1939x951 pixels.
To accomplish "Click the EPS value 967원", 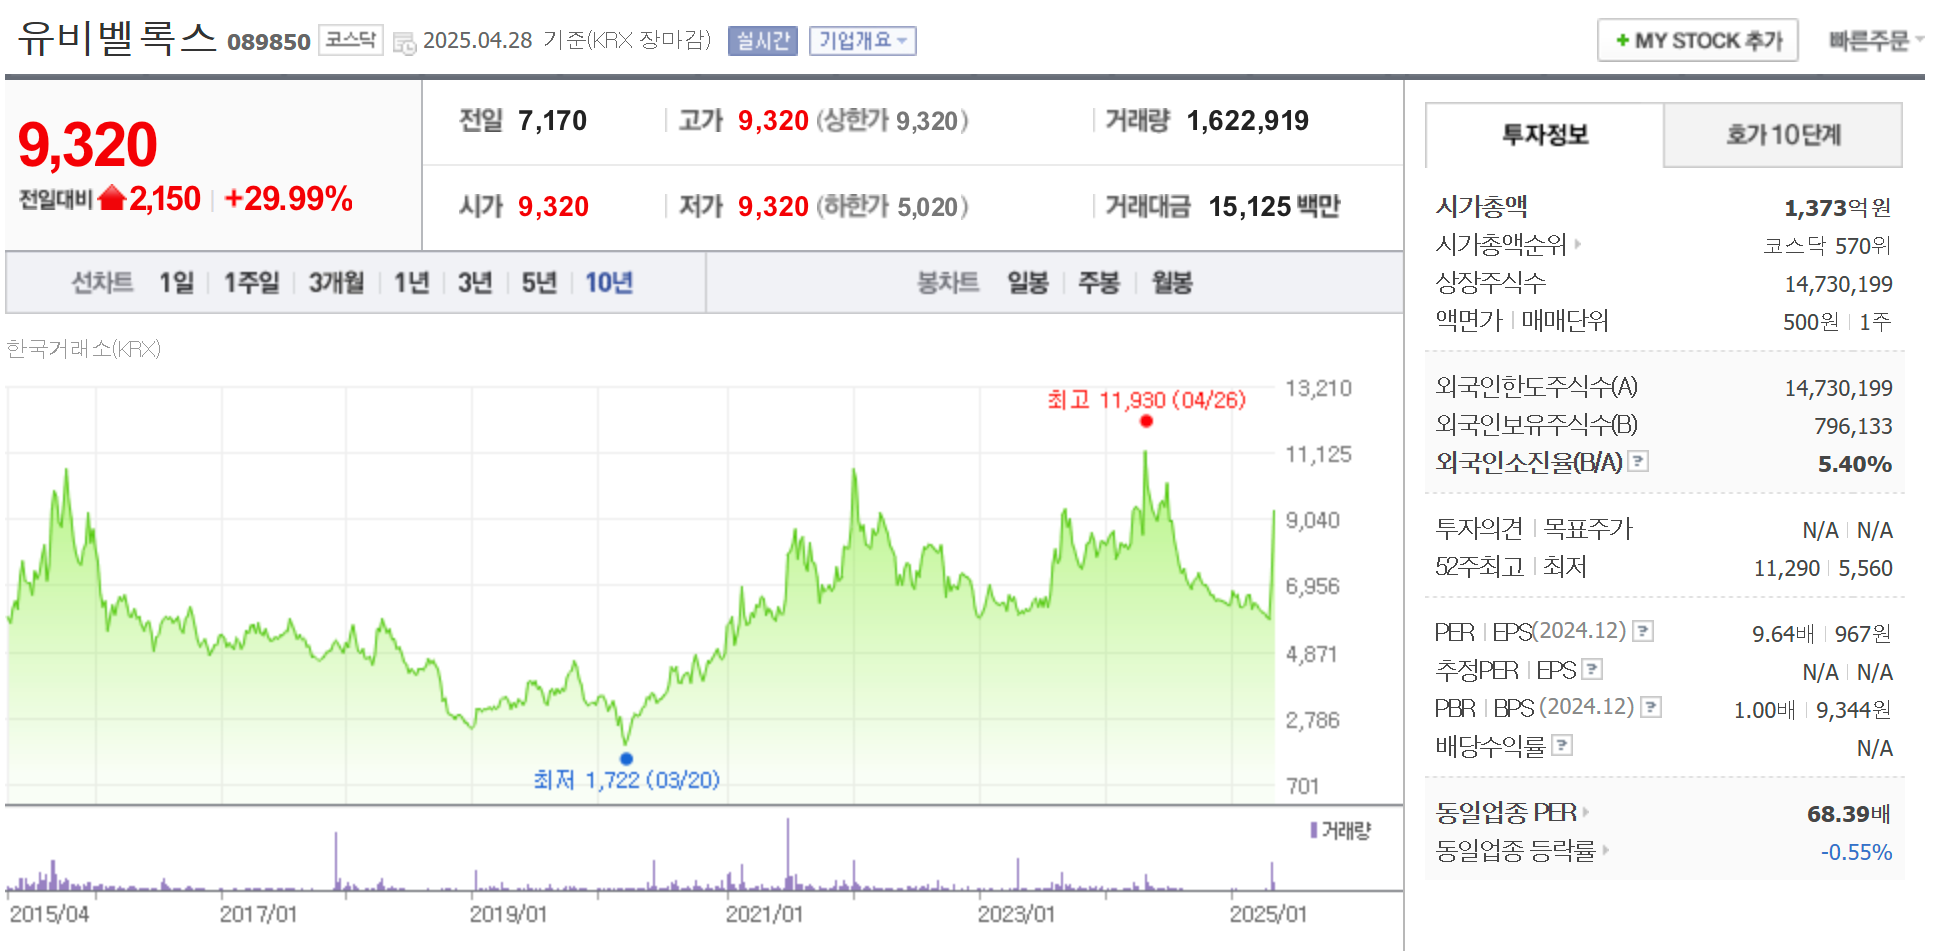I will coord(1863,634).
